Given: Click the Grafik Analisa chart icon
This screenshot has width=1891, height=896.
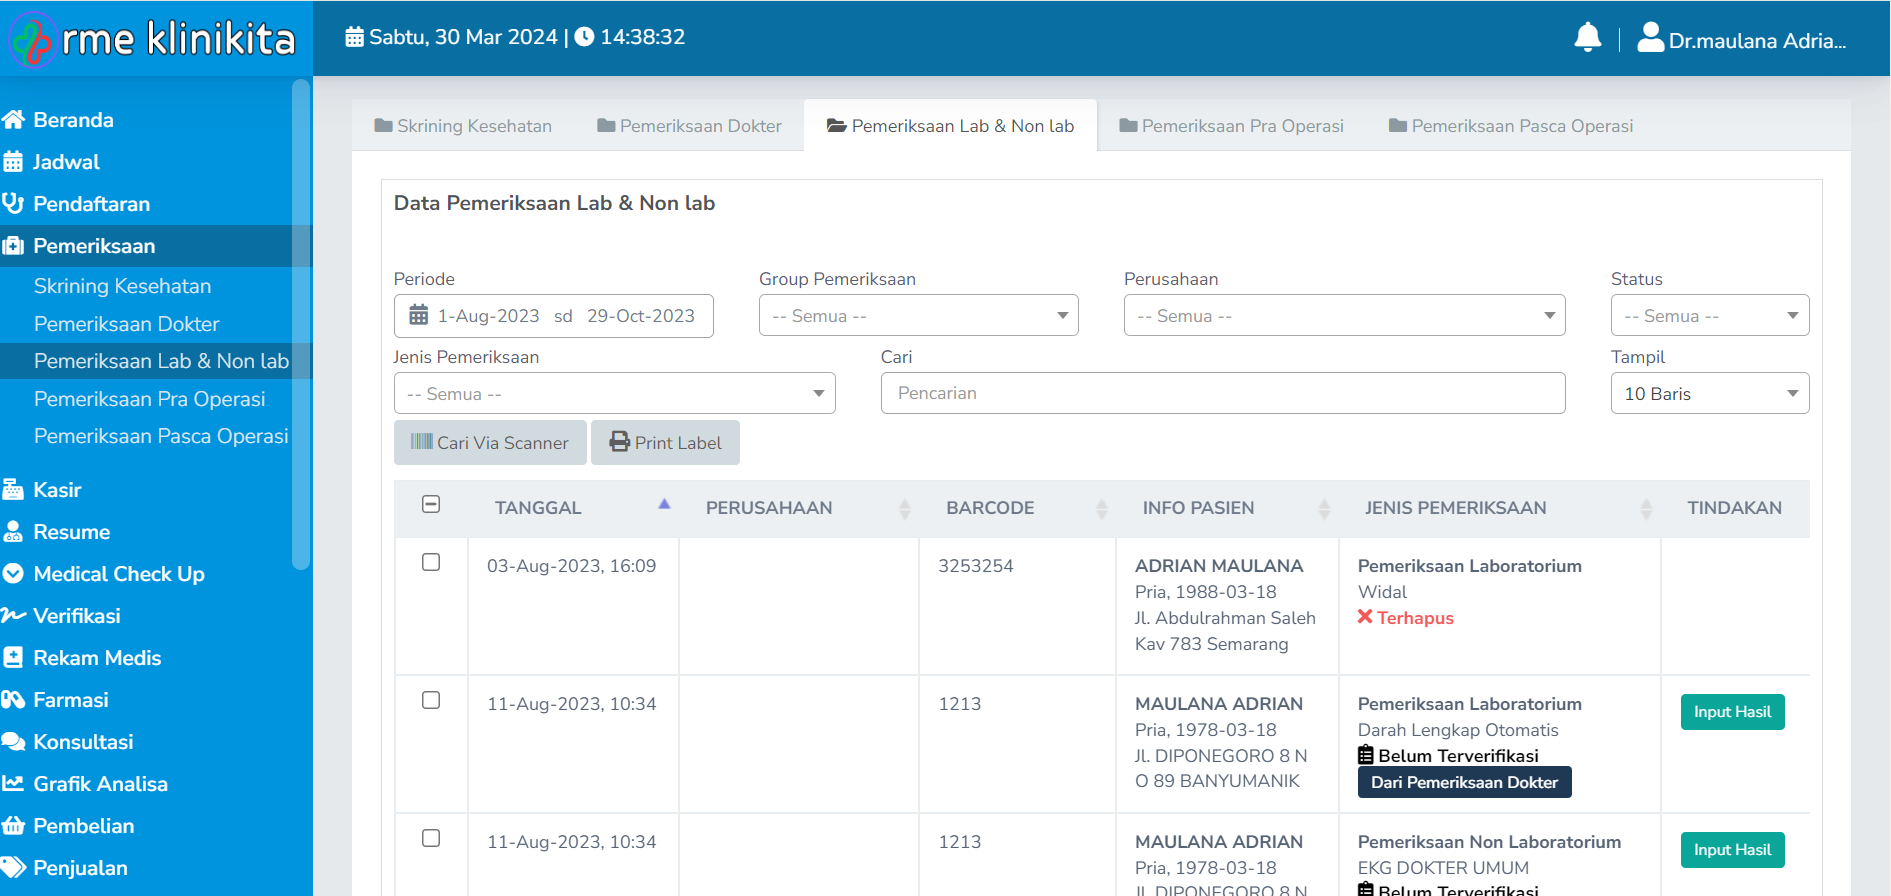Looking at the screenshot, I should click(14, 784).
